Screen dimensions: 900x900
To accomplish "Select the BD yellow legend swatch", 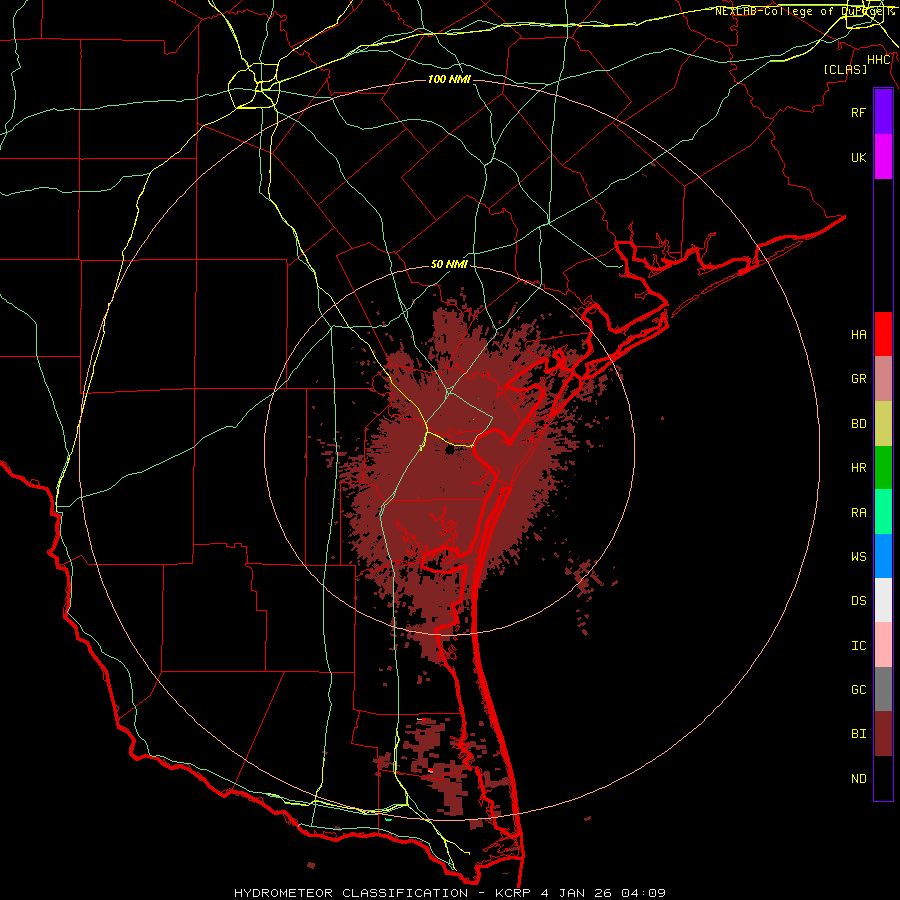I will point(883,424).
